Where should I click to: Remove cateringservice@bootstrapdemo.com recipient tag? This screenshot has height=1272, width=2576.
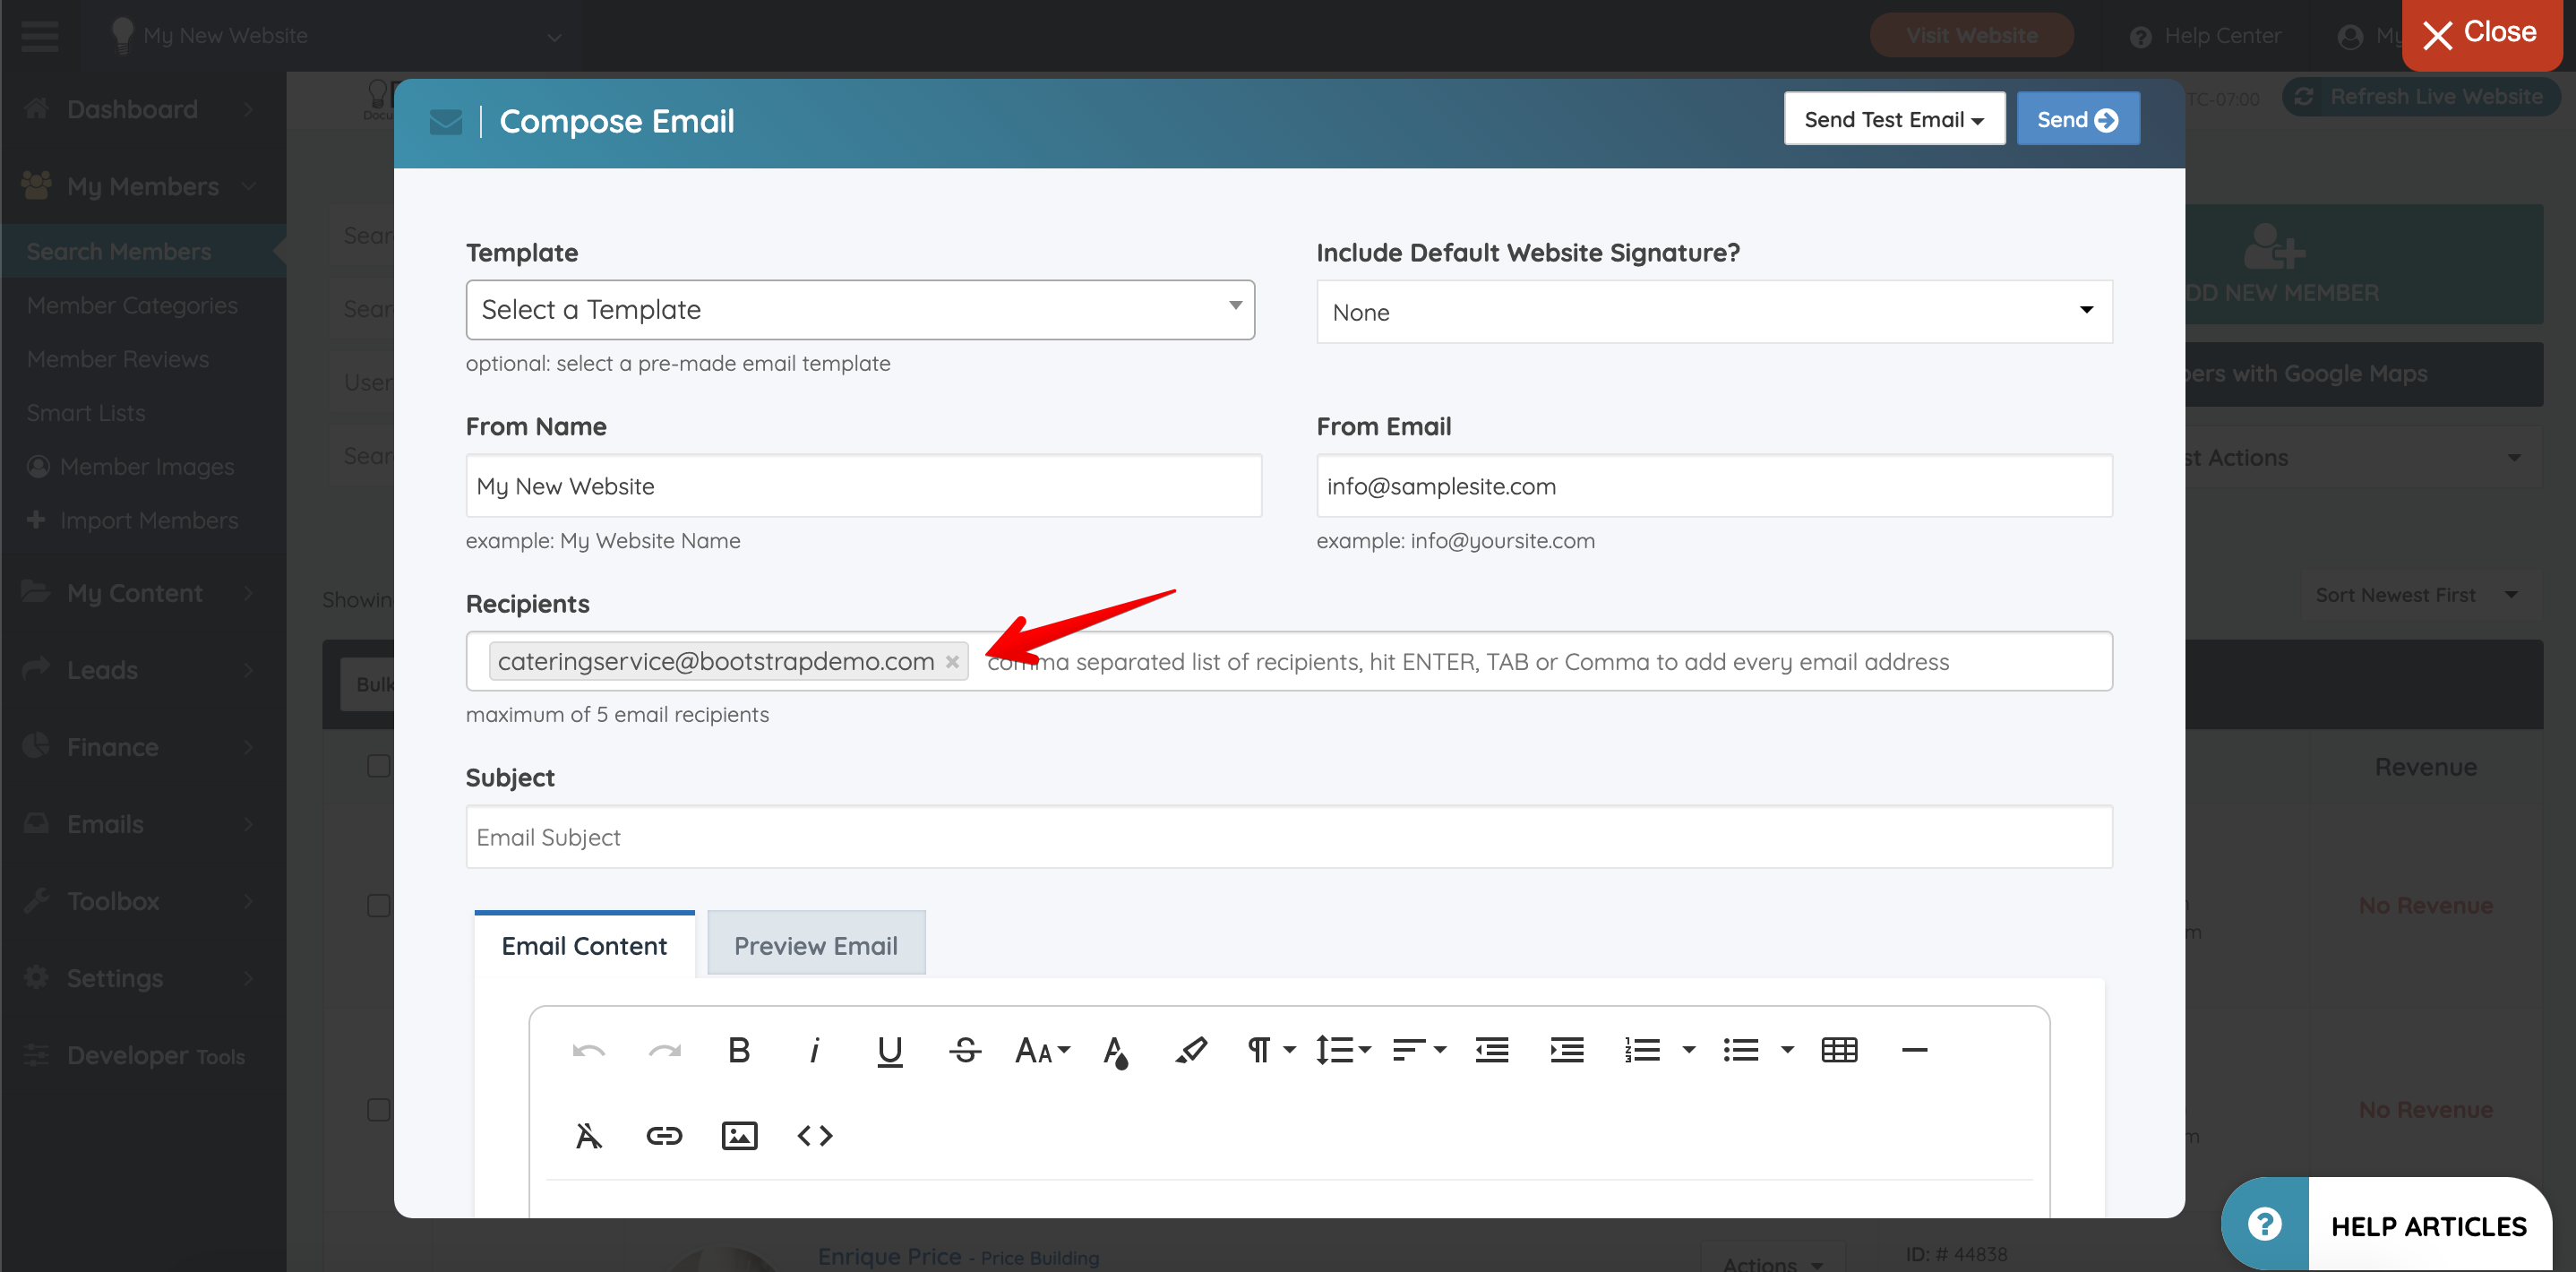click(x=952, y=661)
